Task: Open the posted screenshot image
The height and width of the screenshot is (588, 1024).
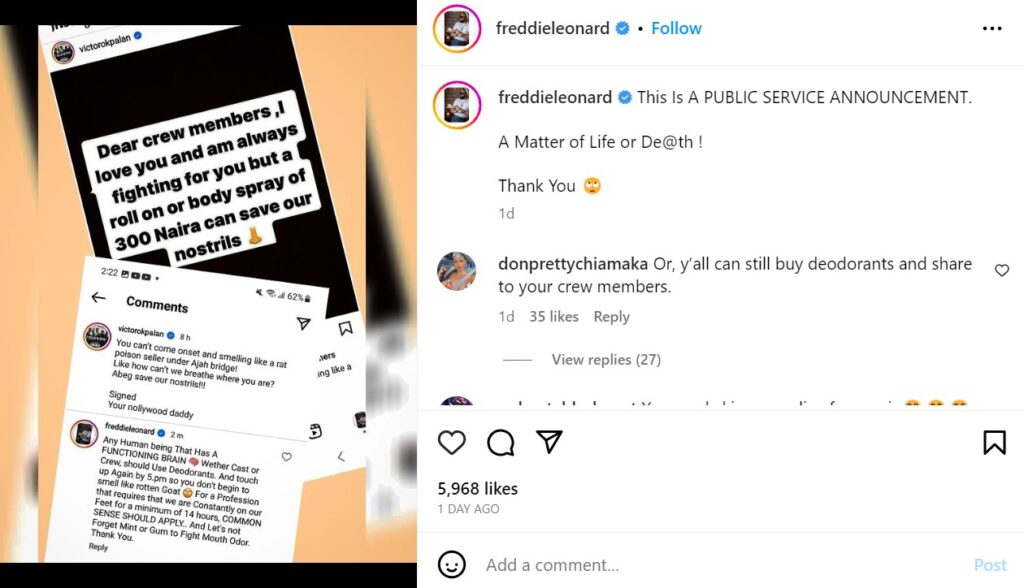Action: tap(208, 294)
